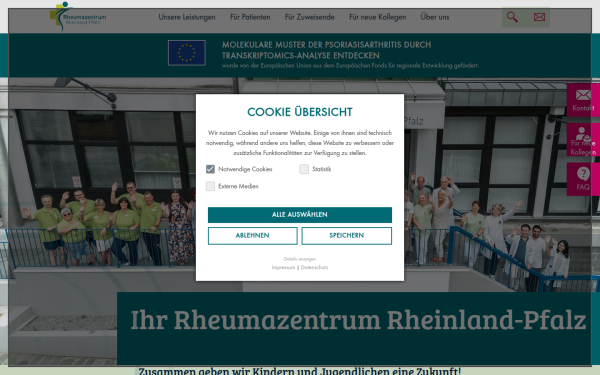600x375 pixels.
Task: Enable the Externe Medien checkbox
Action: [210, 186]
